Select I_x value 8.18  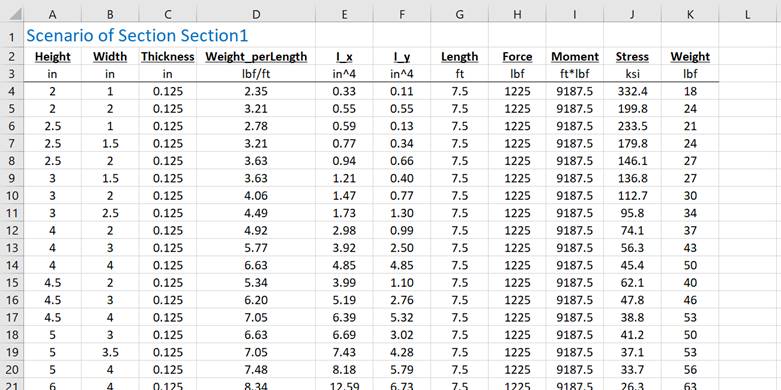[344, 370]
